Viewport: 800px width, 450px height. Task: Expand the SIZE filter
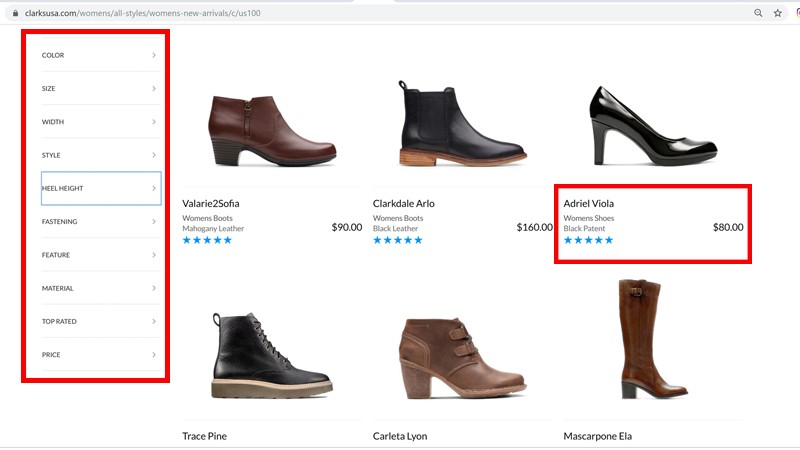click(x=98, y=89)
